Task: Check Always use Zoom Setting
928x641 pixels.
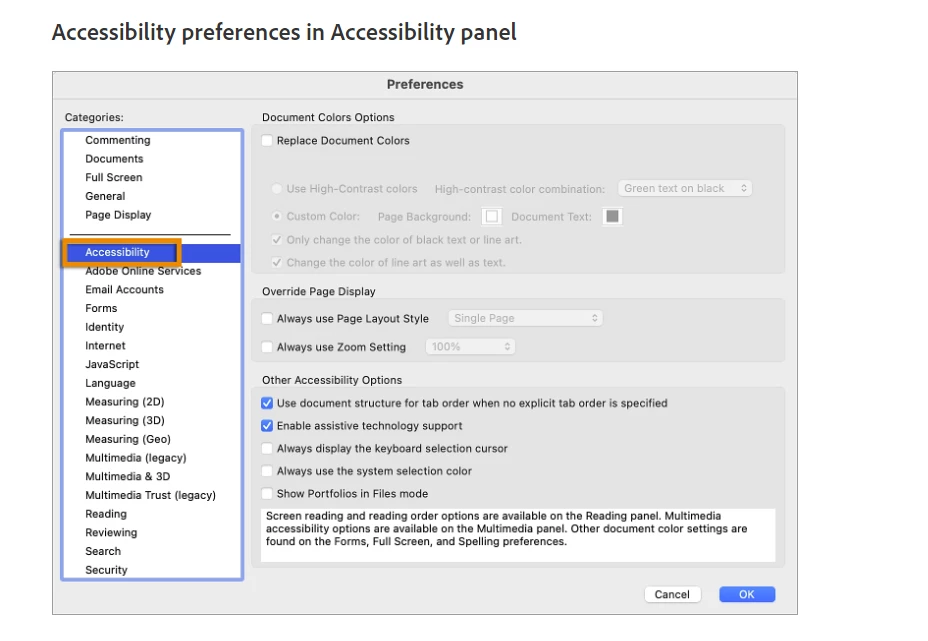Action: coord(267,347)
